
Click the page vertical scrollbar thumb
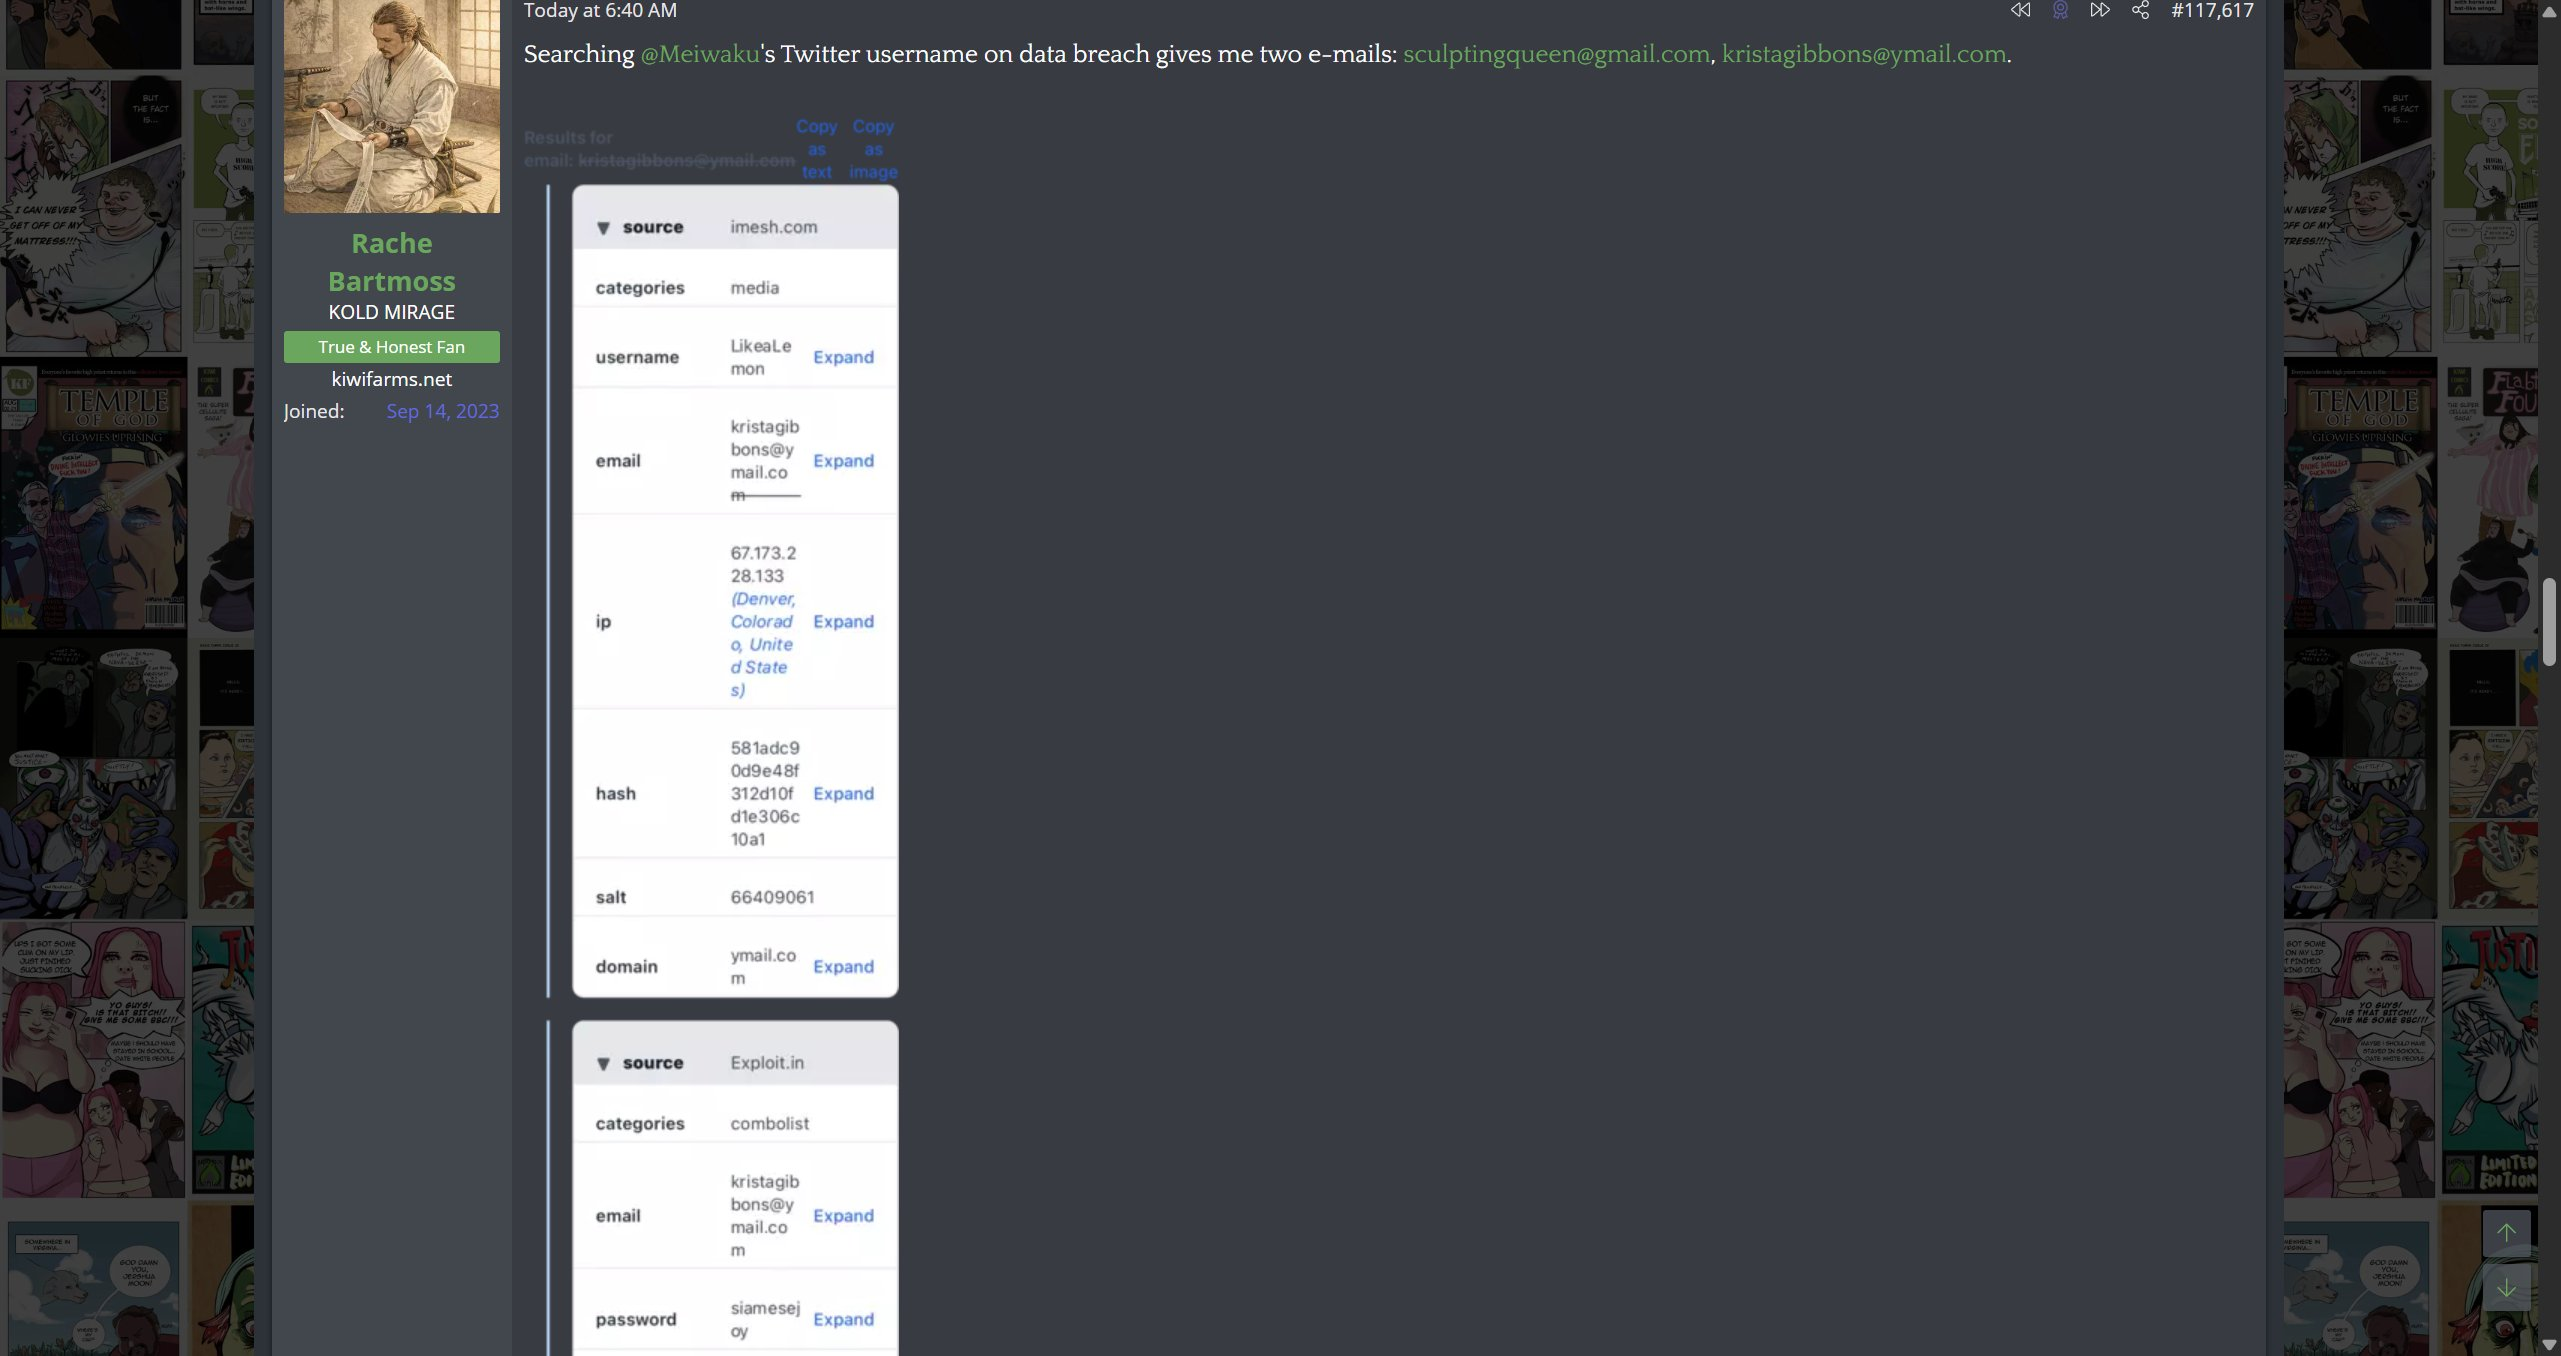(2549, 620)
